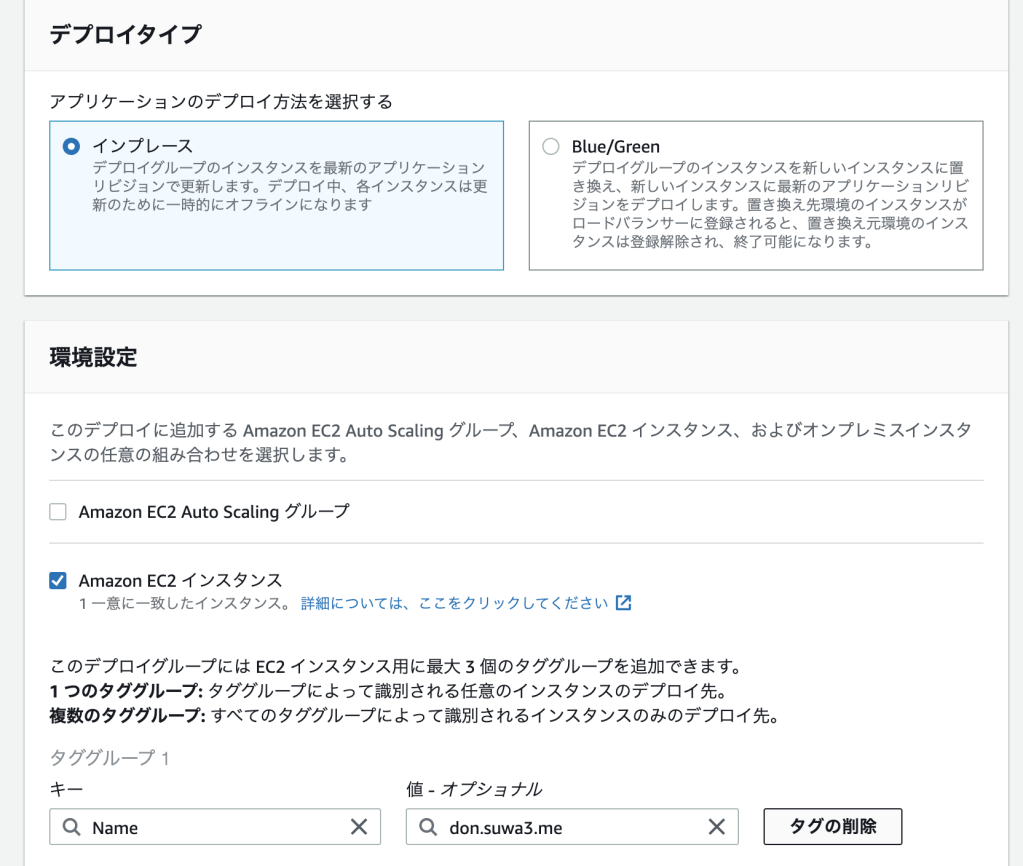Click the タググループ 1 heading
Image resolution: width=1023 pixels, height=866 pixels.
pos(110,758)
